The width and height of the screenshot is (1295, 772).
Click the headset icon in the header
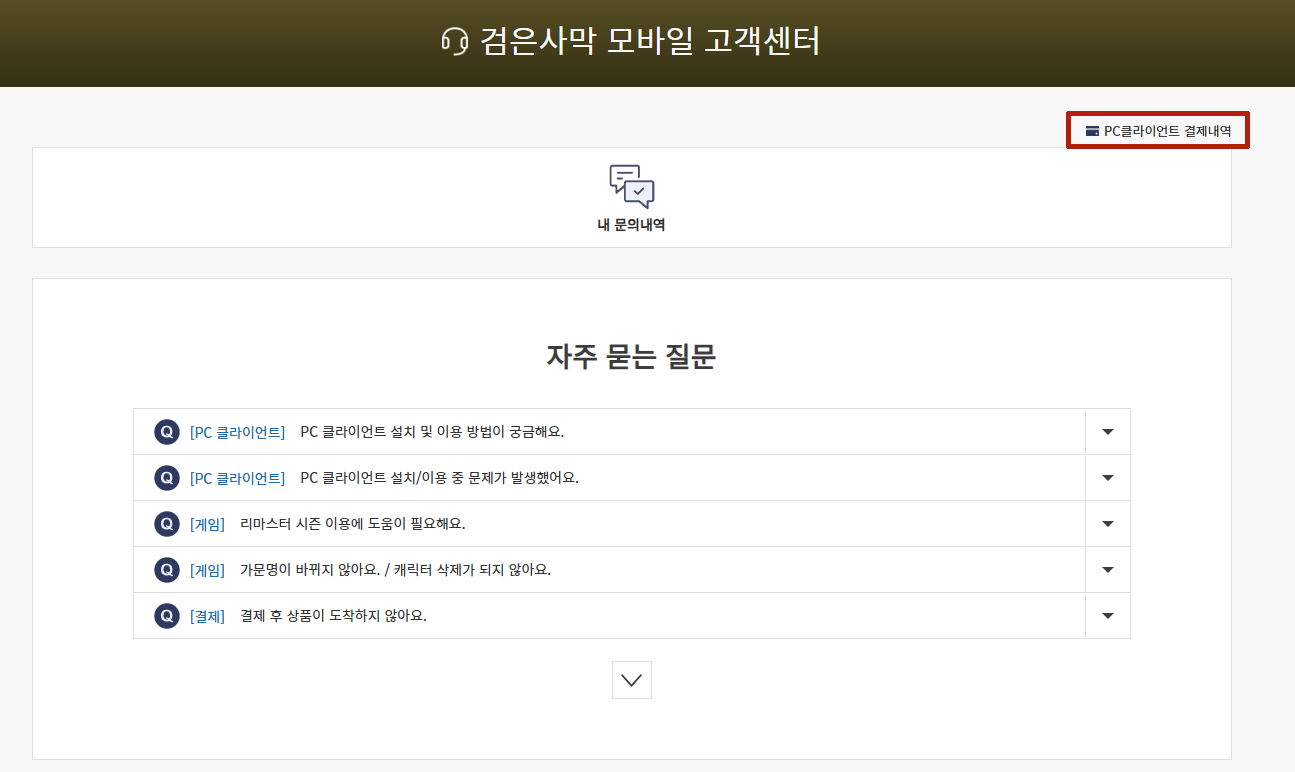pyautogui.click(x=455, y=42)
